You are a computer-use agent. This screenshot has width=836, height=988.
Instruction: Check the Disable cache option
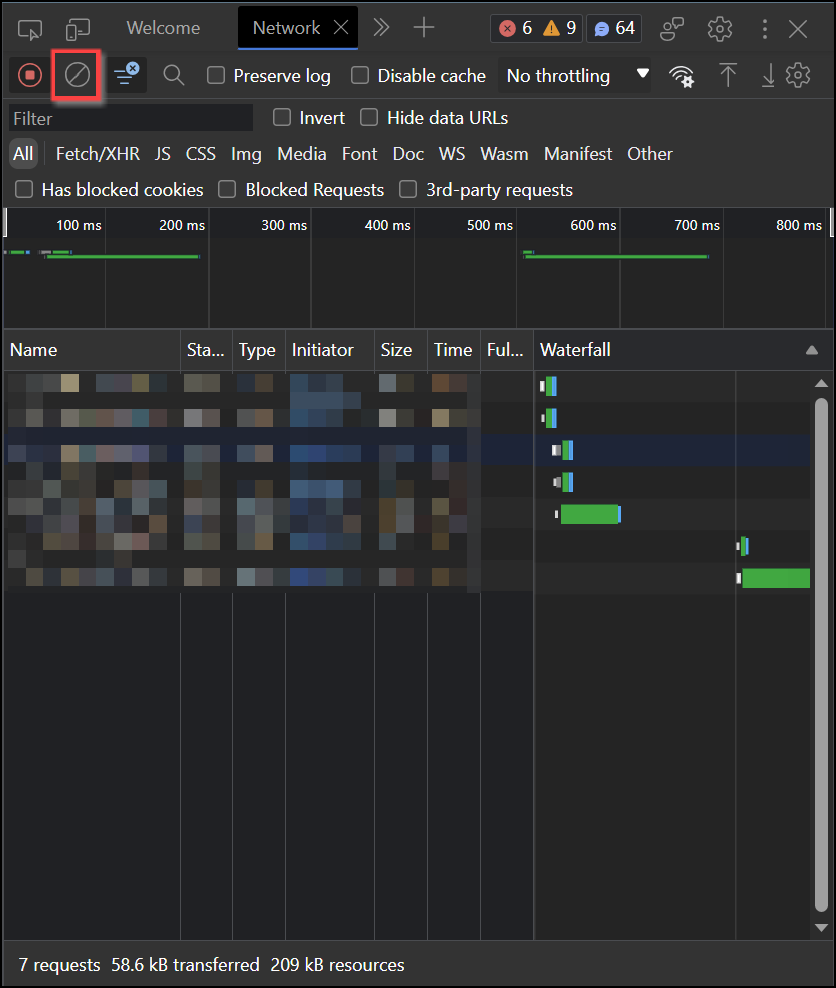[360, 76]
